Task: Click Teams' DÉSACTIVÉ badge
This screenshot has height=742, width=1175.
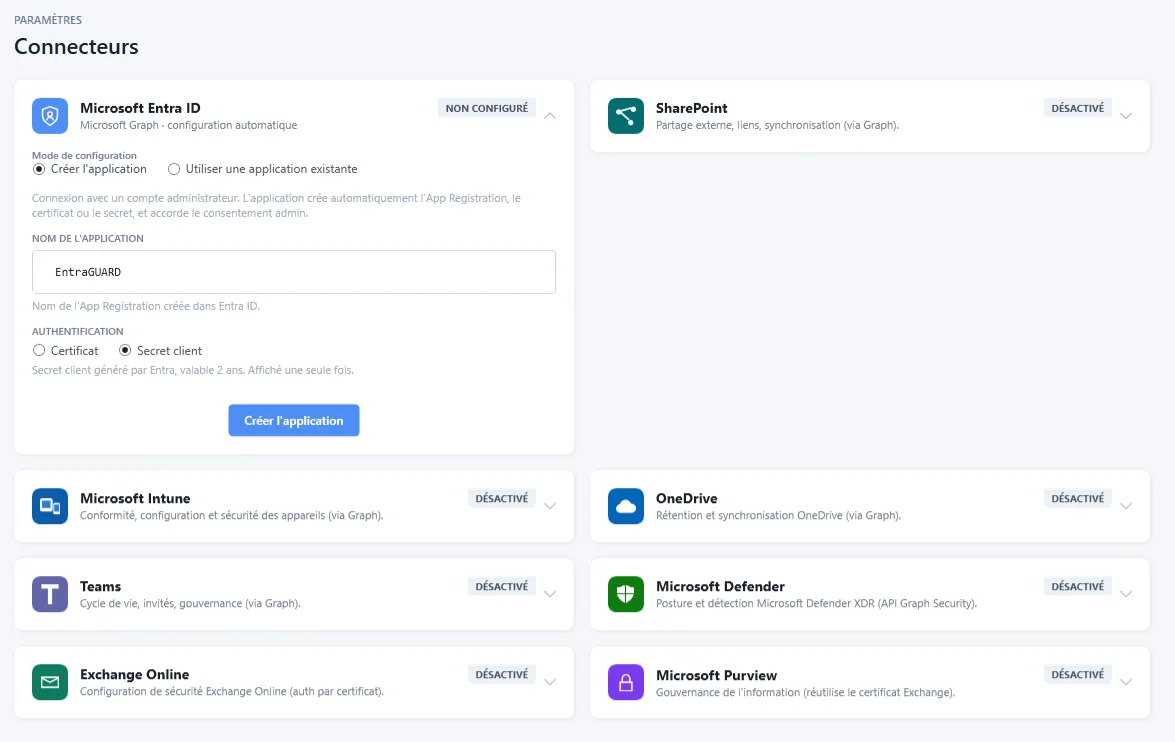Action: click(x=502, y=586)
